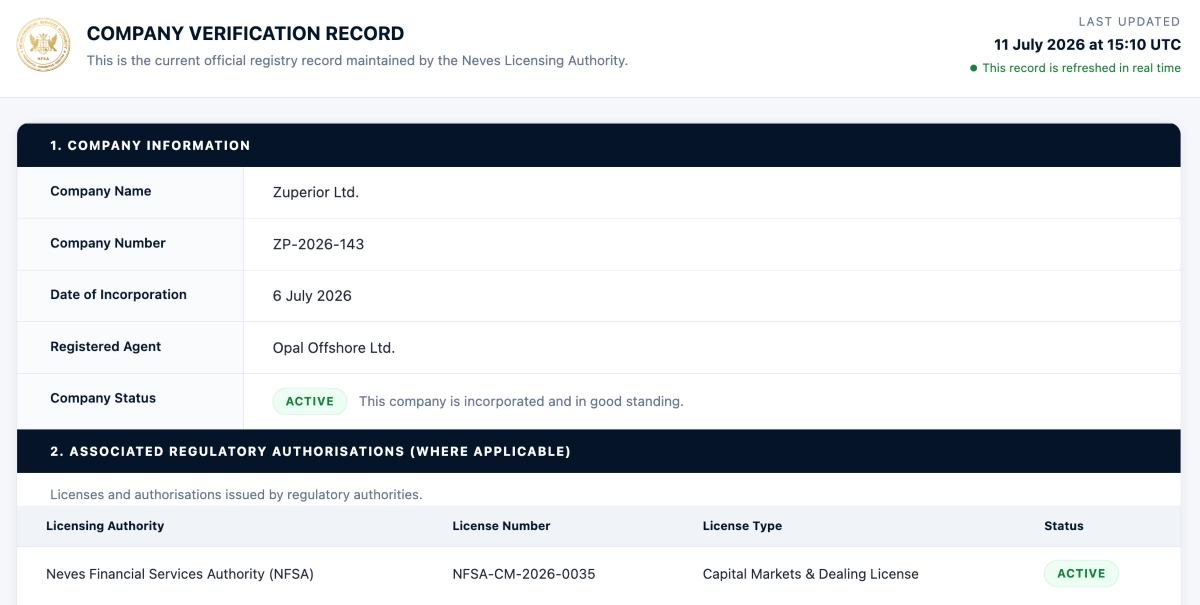Click the Last Updated timestamp 11 July 2026
This screenshot has width=1200, height=605.
[1087, 45]
